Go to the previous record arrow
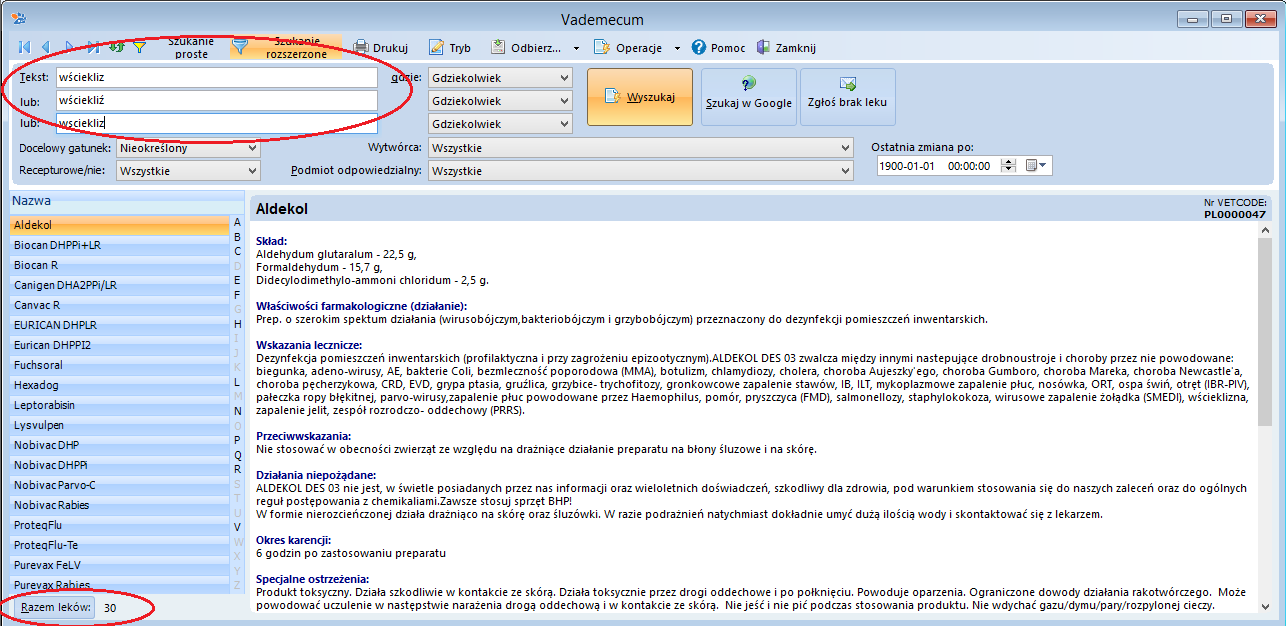 coord(46,47)
